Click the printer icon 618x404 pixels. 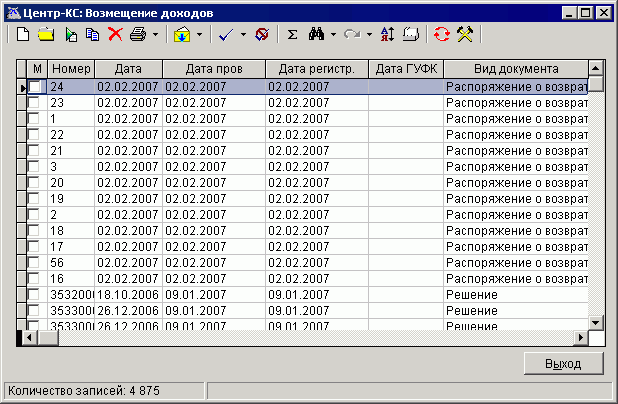click(138, 34)
